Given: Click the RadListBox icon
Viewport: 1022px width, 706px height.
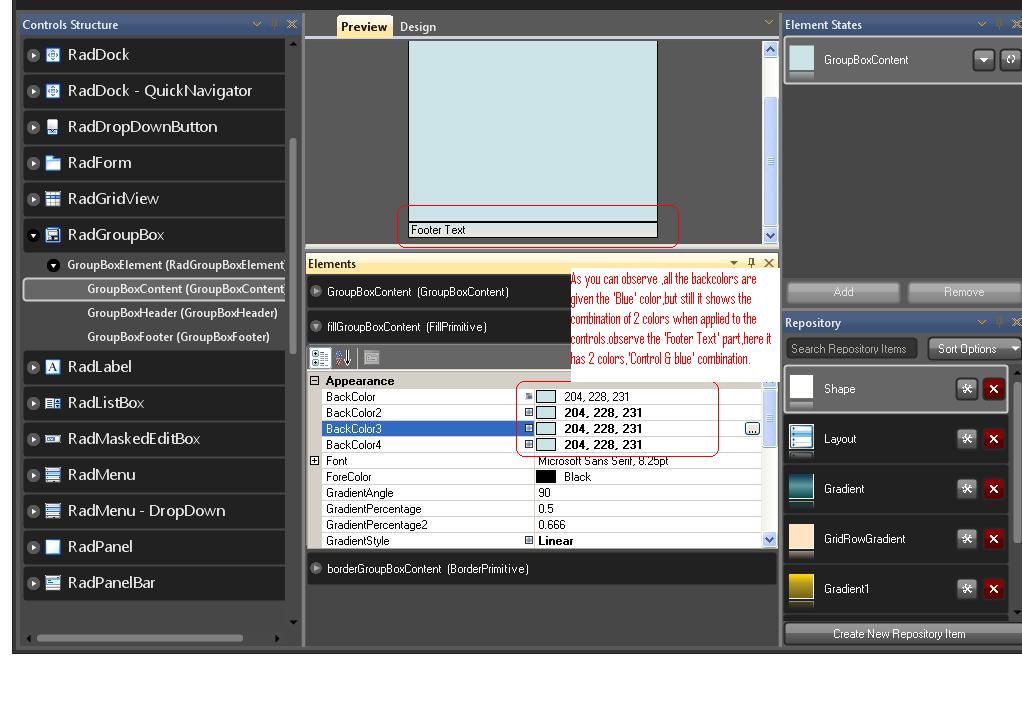Looking at the screenshot, I should (x=53, y=403).
